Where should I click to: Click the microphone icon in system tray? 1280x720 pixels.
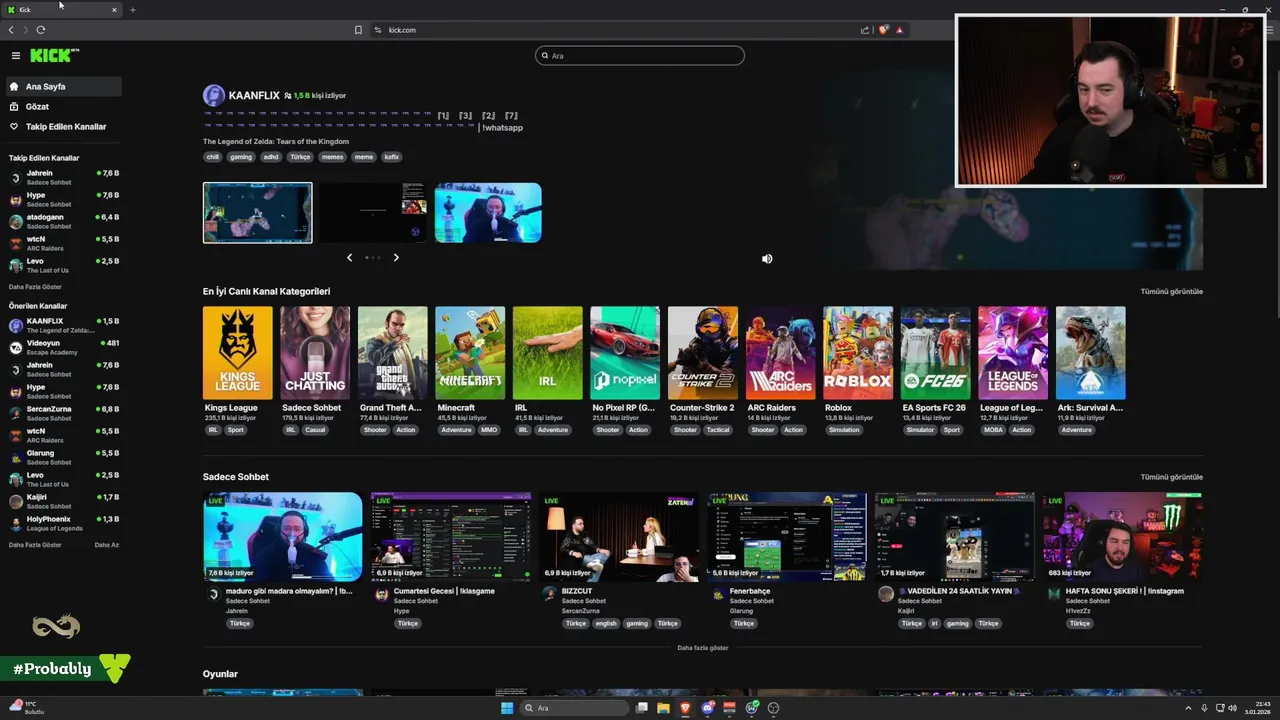[1204, 708]
